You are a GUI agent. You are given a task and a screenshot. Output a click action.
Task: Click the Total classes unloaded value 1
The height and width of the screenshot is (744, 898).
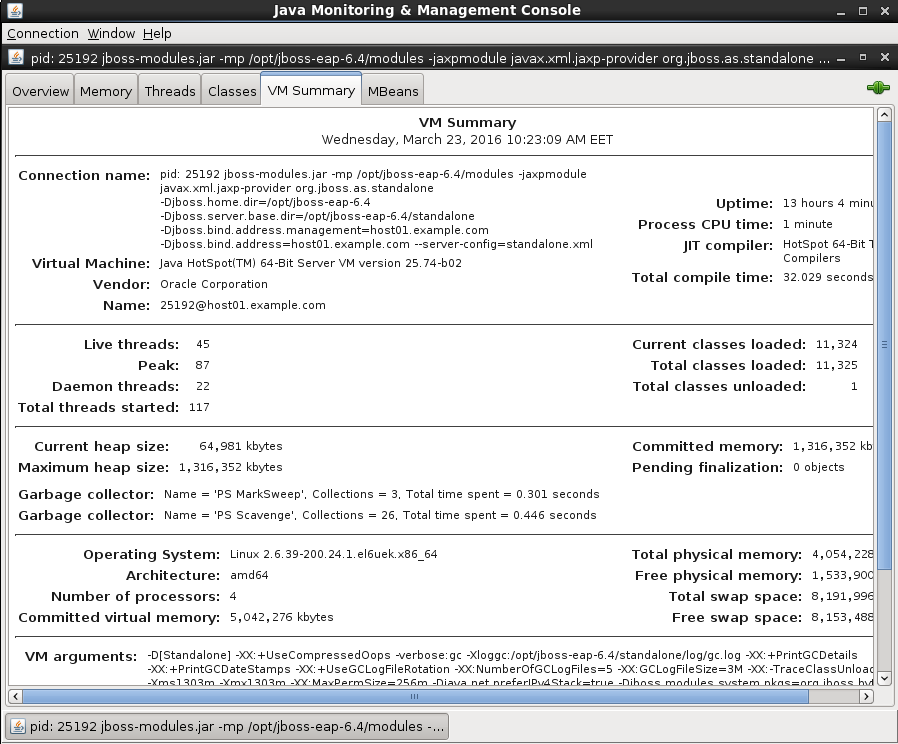click(x=854, y=387)
